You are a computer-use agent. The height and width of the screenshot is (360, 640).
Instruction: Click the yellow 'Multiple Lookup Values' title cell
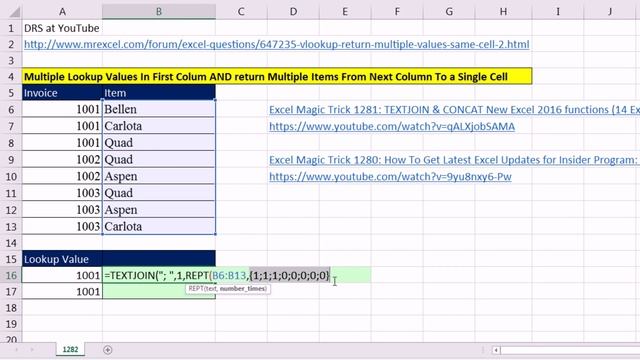(x=277, y=77)
